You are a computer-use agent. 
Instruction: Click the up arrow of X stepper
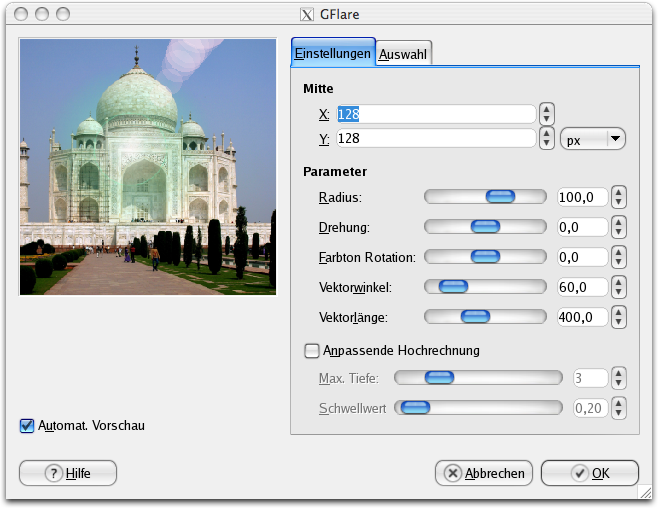pos(547,109)
